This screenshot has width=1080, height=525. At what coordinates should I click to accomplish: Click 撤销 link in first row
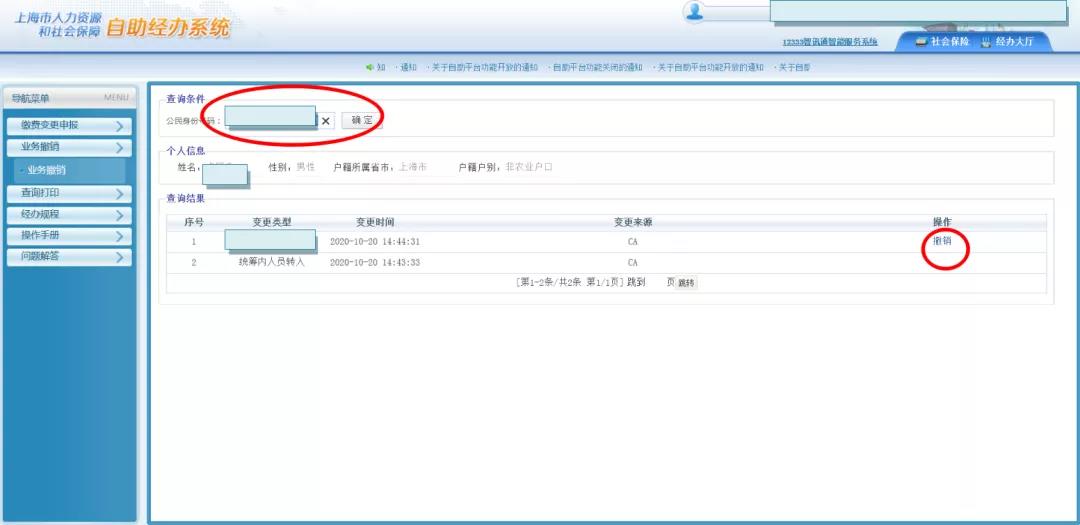(942, 241)
